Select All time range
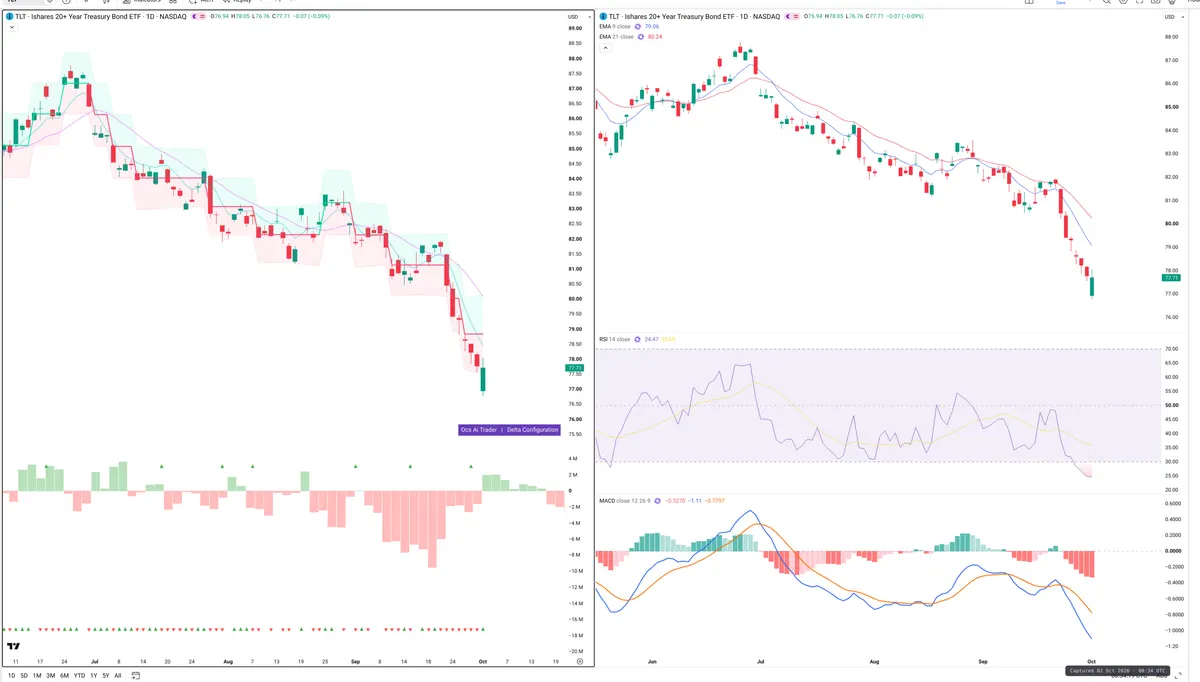The height and width of the screenshot is (682, 1200). (118, 676)
